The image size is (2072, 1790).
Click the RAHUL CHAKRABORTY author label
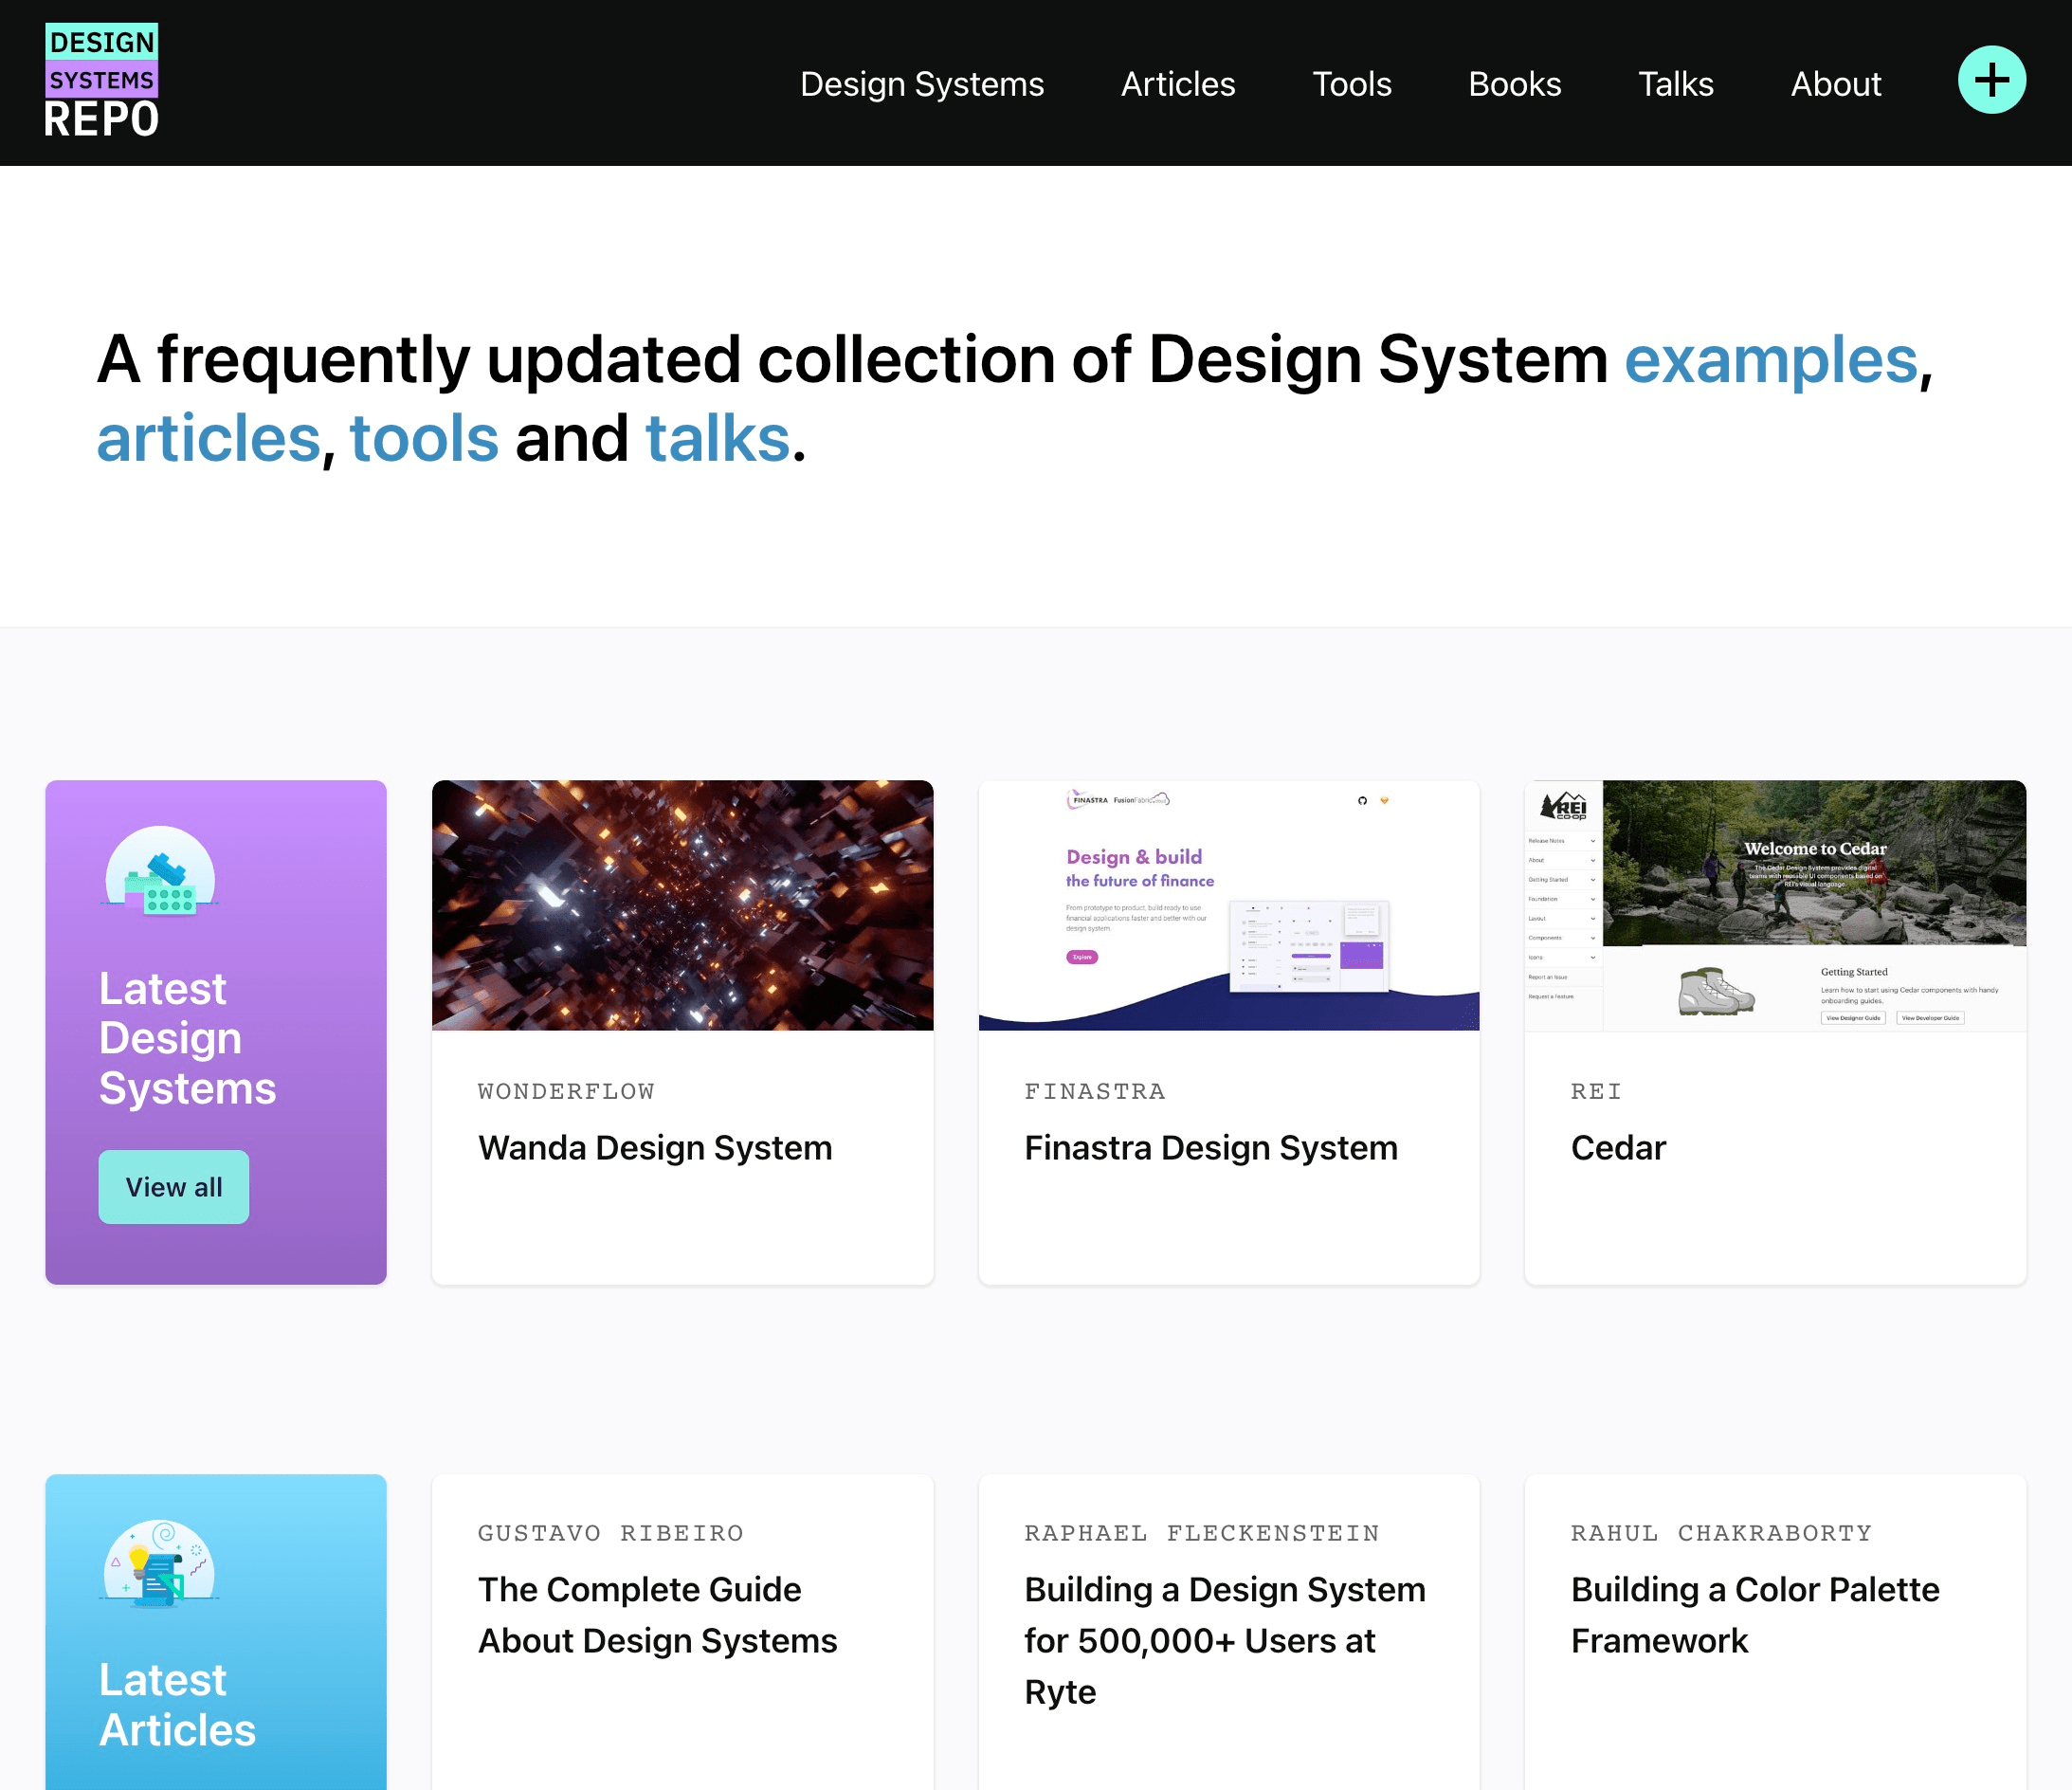pyautogui.click(x=1721, y=1533)
